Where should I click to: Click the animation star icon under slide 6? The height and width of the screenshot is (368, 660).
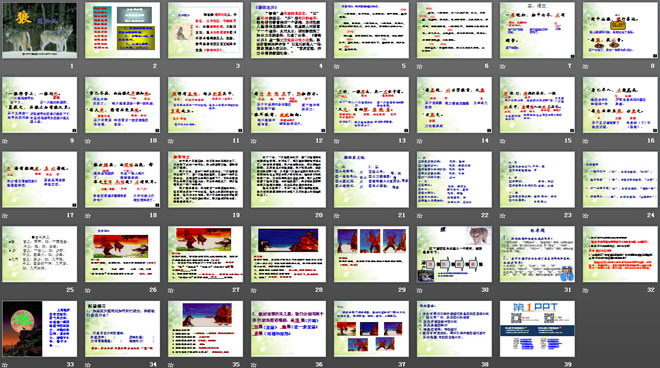coord(420,67)
